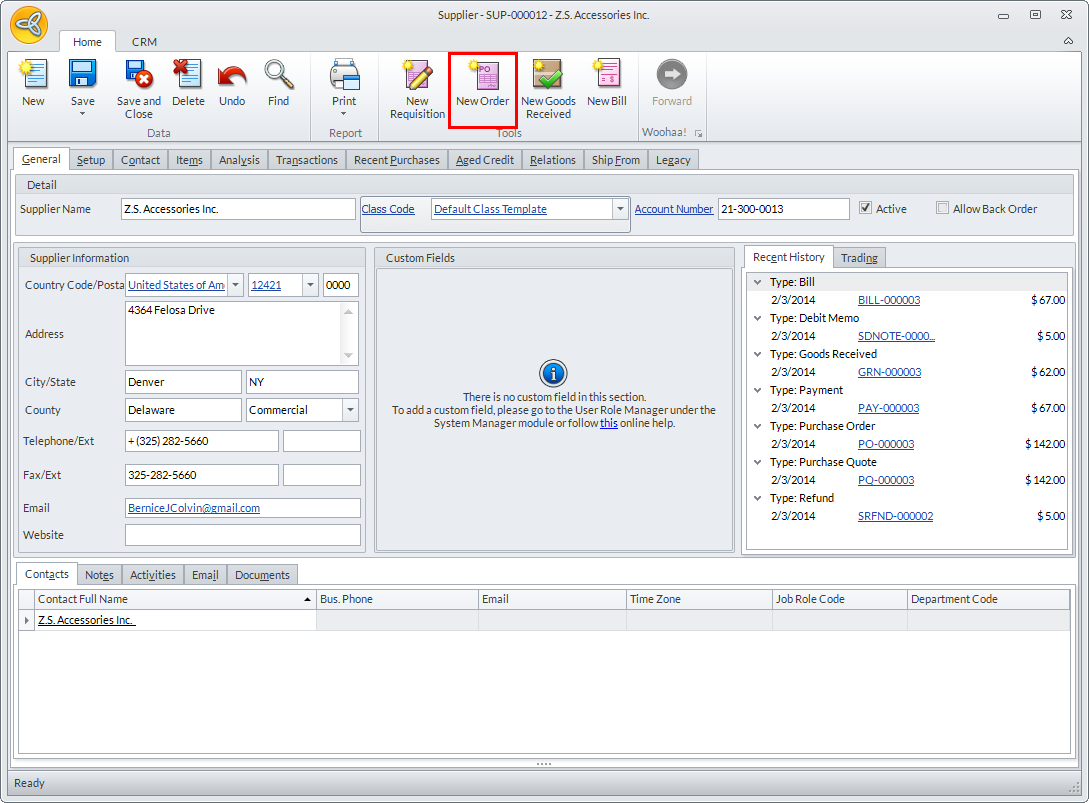Open the Class Code dropdown

coord(620,209)
